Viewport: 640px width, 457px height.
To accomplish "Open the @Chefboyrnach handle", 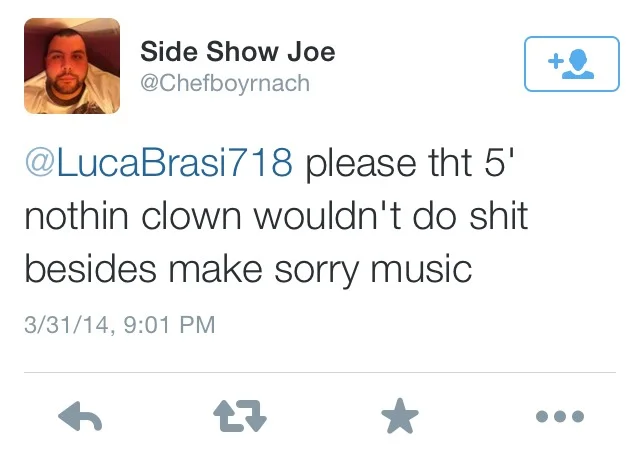I will [225, 83].
